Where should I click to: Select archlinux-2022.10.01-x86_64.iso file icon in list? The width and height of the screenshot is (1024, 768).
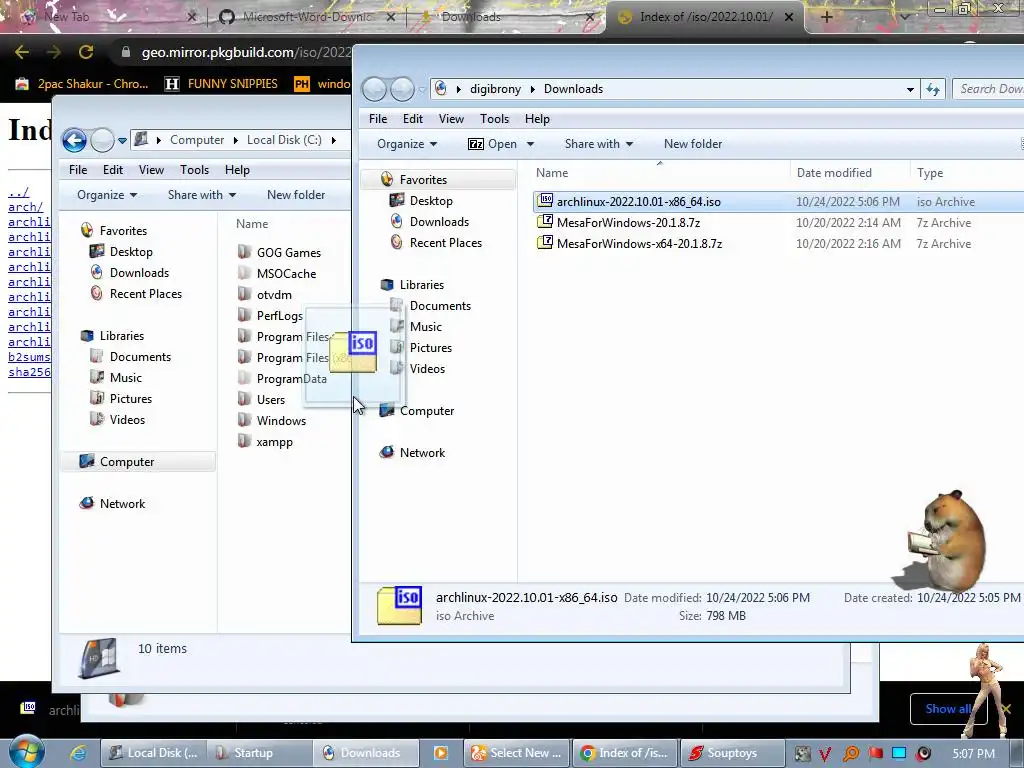click(545, 201)
